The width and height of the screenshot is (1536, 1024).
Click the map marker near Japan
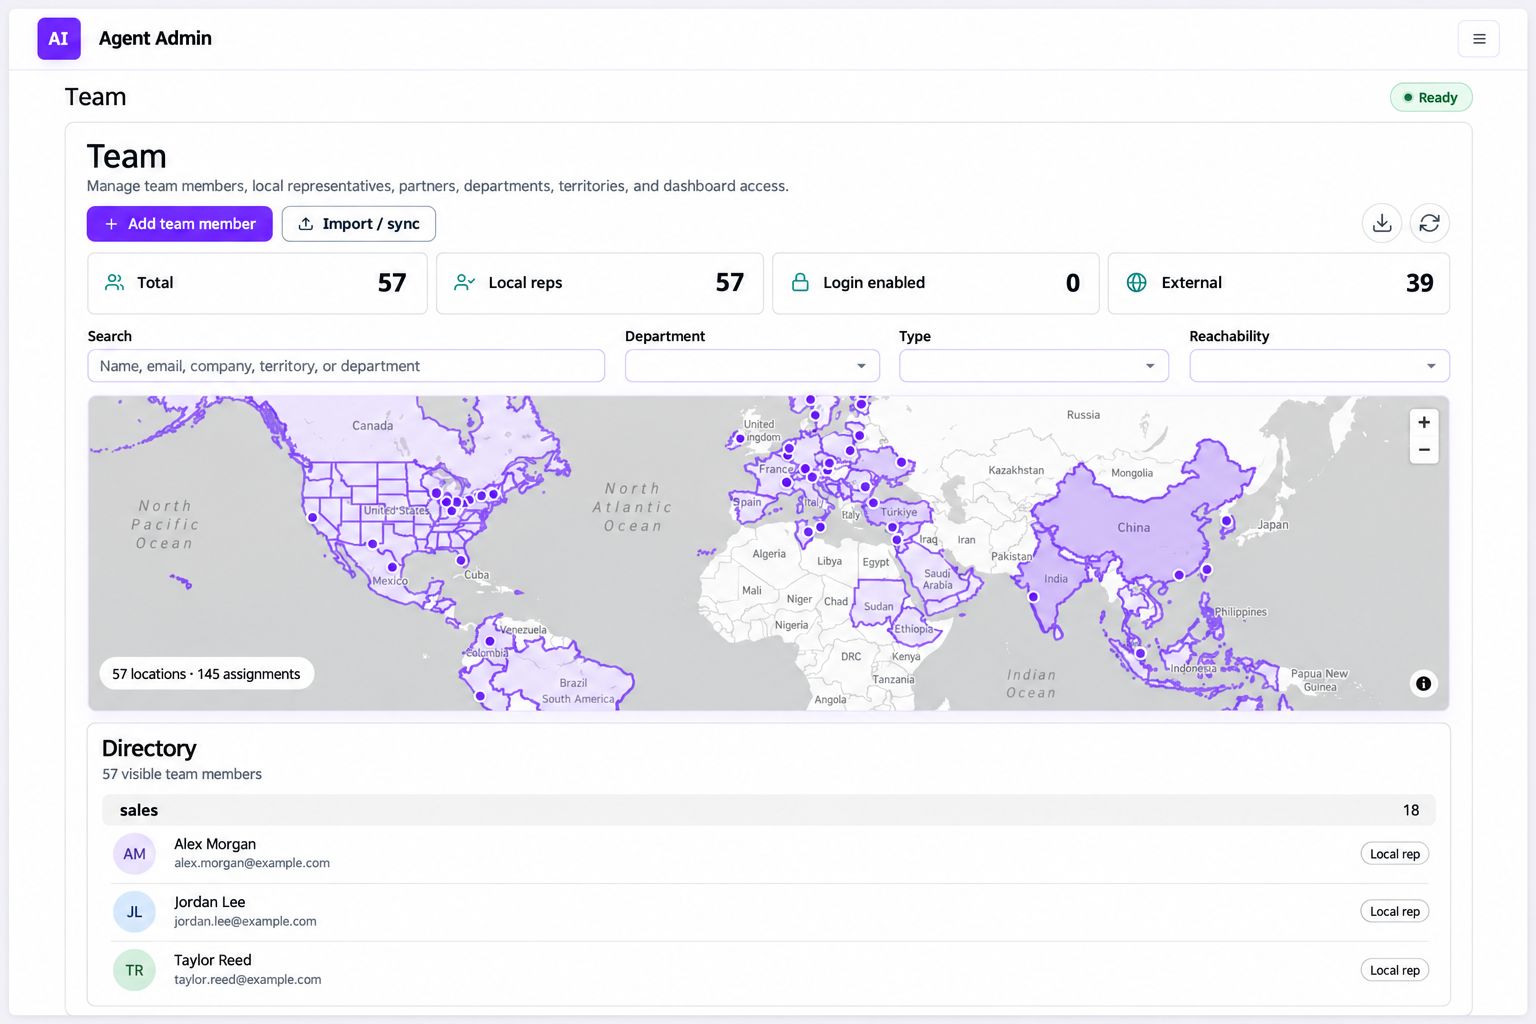[x=1226, y=521]
